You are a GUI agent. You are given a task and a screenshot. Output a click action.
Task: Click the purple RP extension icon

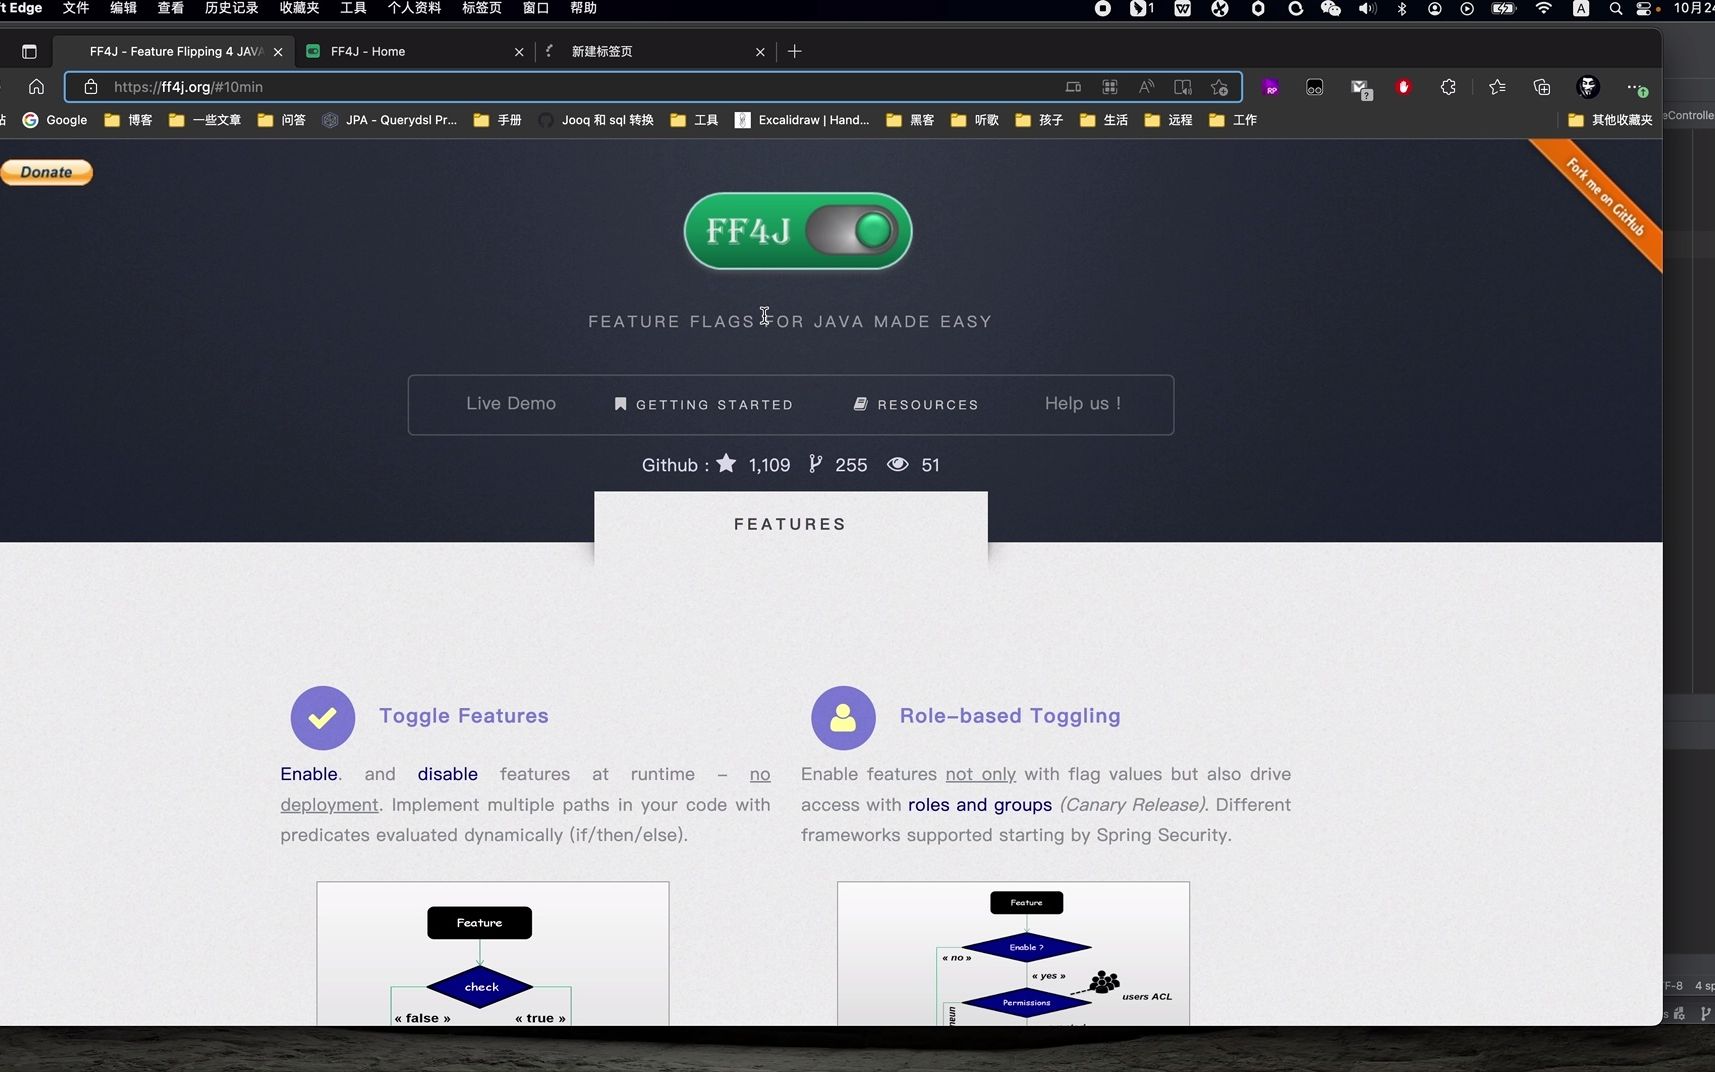coord(1271,87)
